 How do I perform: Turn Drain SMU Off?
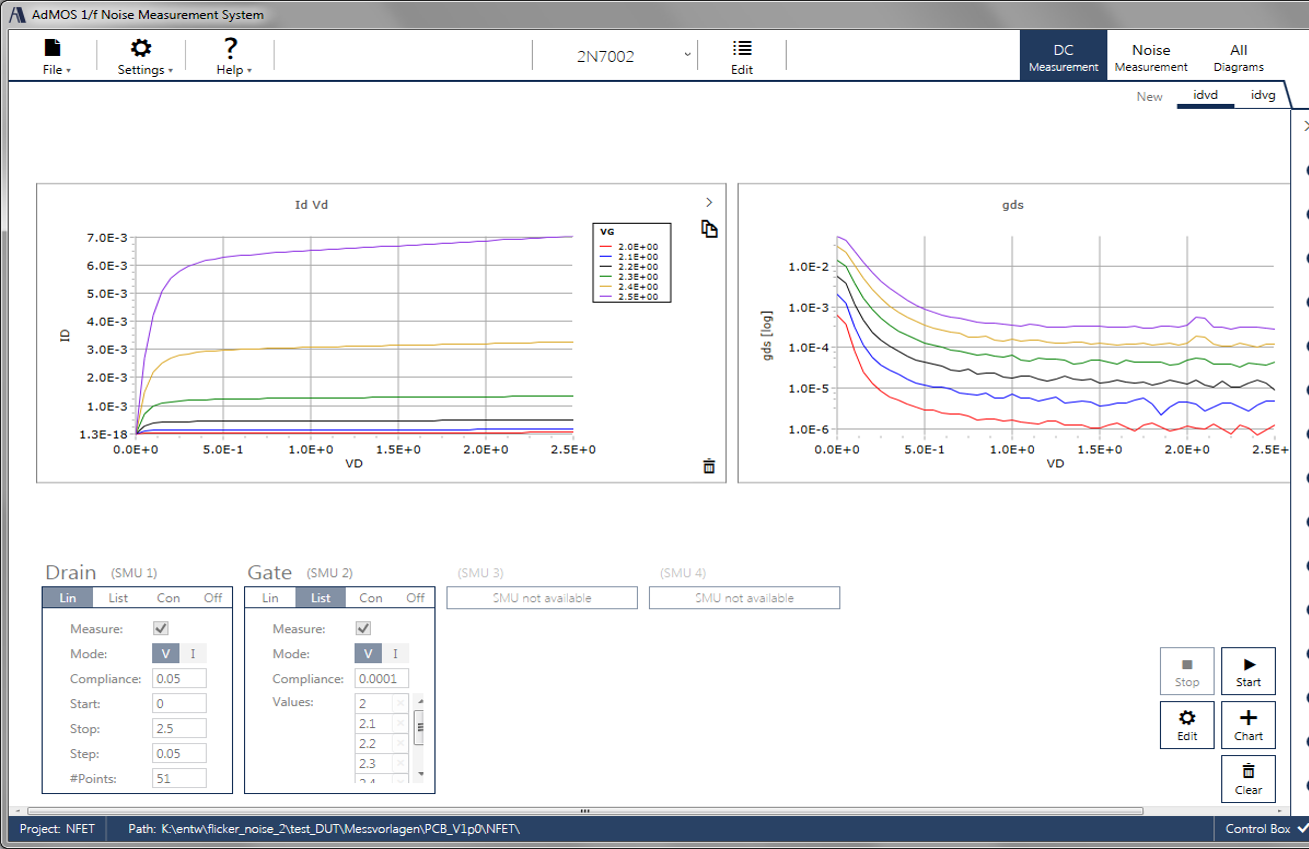[213, 598]
